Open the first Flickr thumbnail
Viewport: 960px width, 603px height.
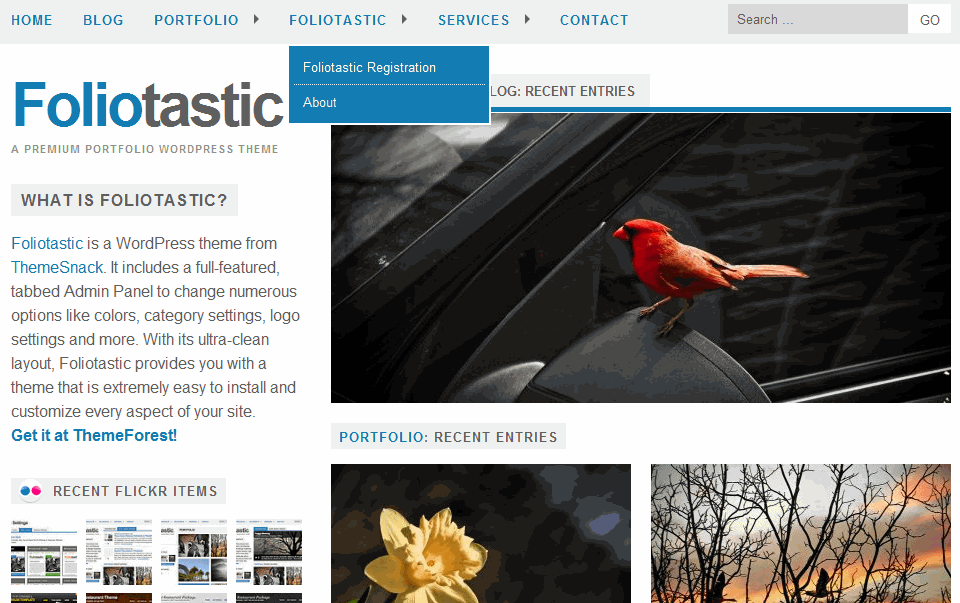tap(44, 553)
